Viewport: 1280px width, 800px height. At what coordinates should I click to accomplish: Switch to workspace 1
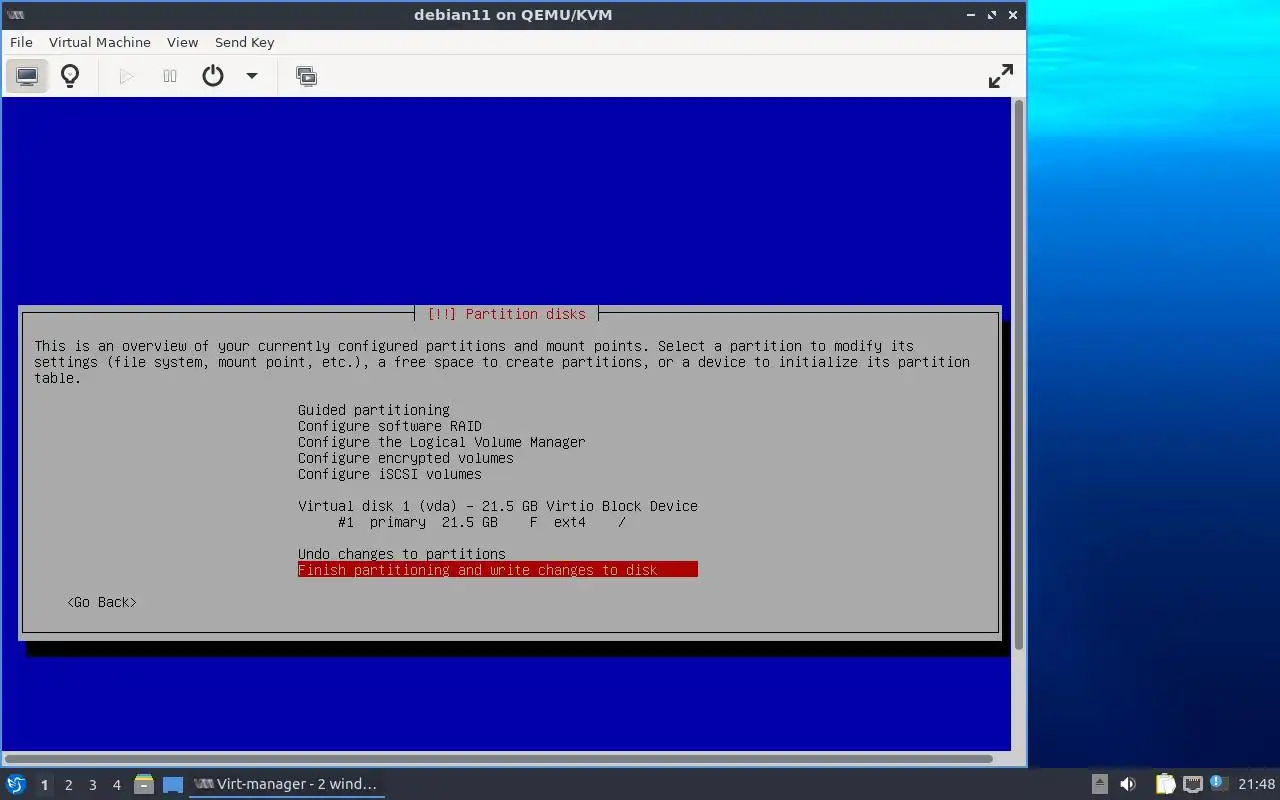coord(44,785)
